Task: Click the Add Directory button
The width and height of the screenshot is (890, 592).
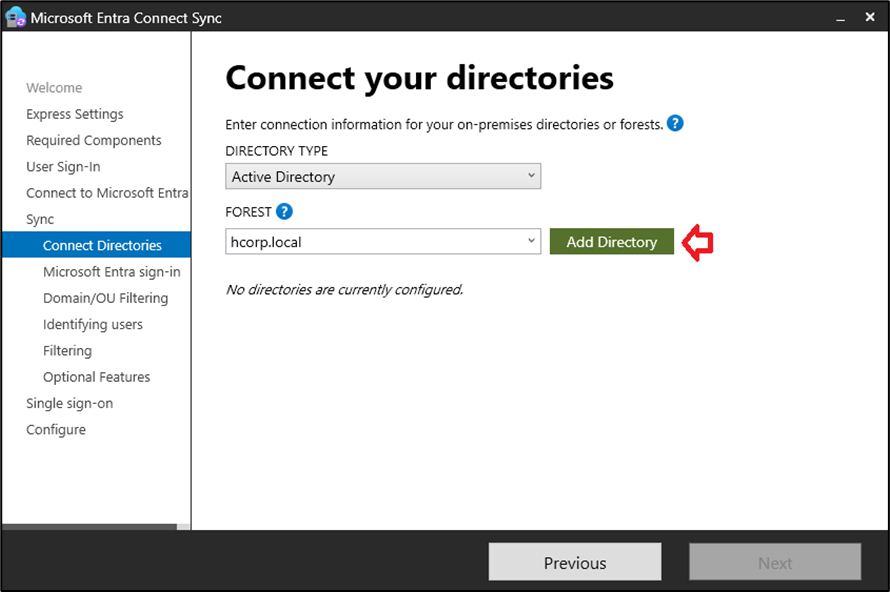Action: pyautogui.click(x=611, y=241)
